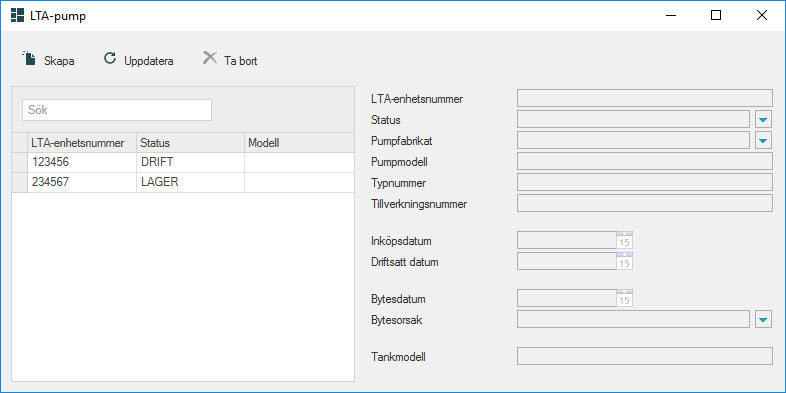Click the Tankmodell text field
Image resolution: width=786 pixels, height=393 pixels.
(645, 356)
